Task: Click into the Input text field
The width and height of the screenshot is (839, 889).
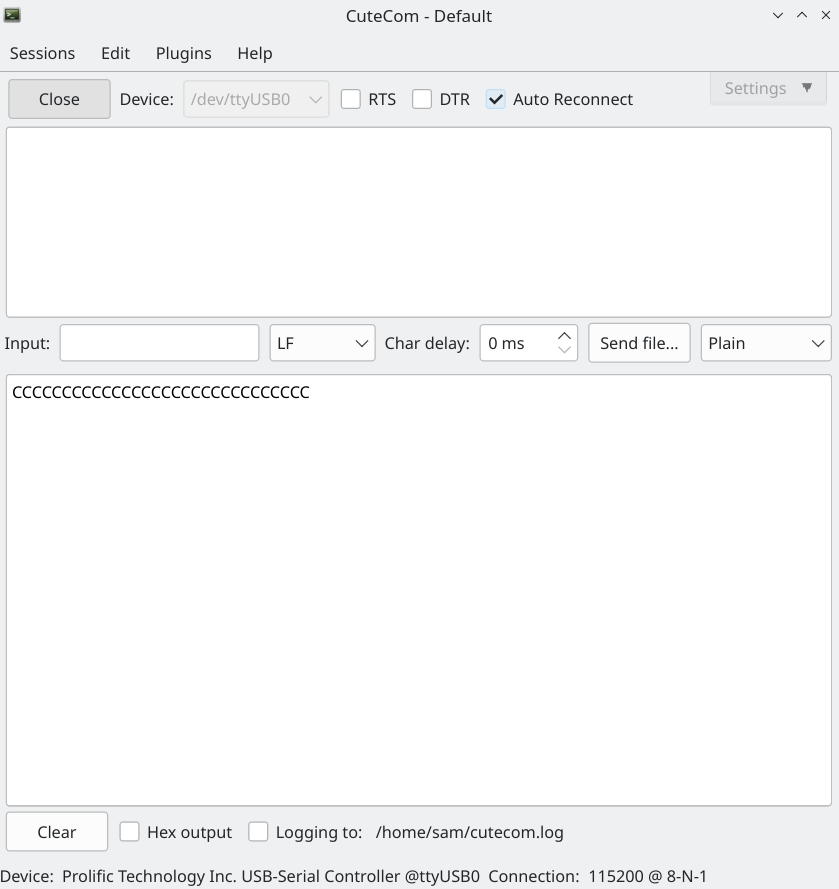Action: (x=159, y=343)
